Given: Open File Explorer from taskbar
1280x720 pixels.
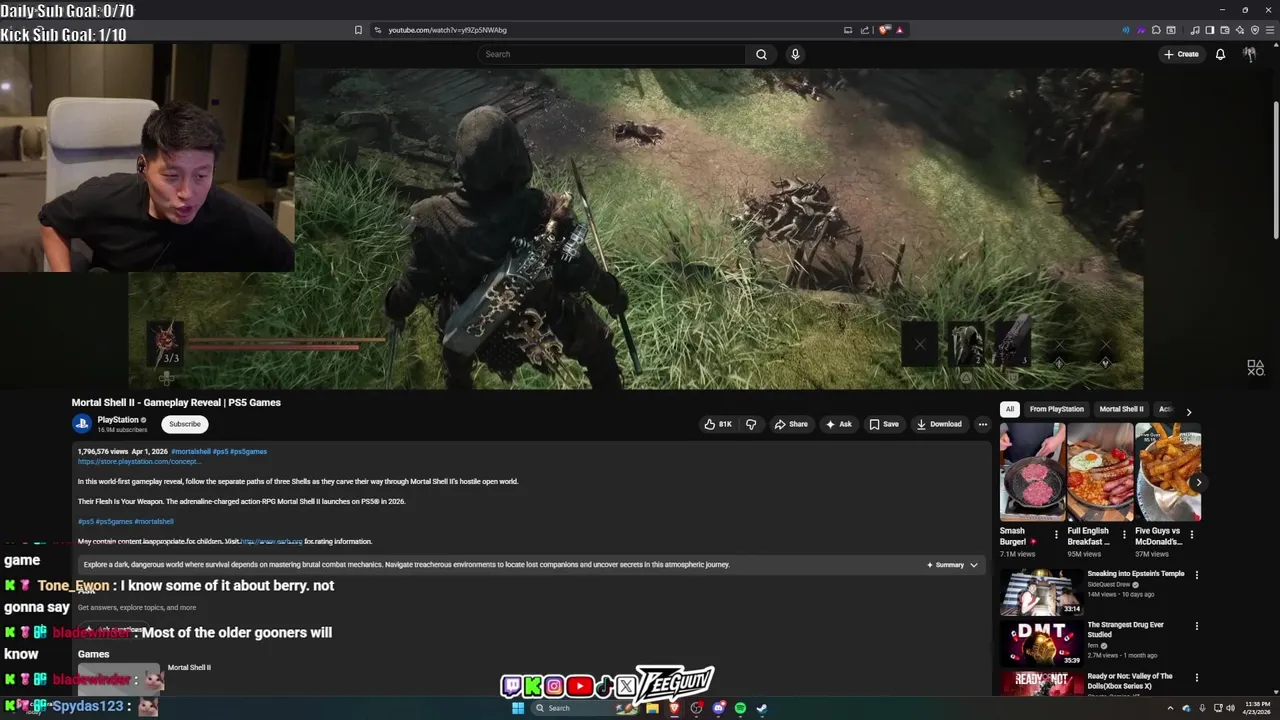Looking at the screenshot, I should click(x=652, y=708).
